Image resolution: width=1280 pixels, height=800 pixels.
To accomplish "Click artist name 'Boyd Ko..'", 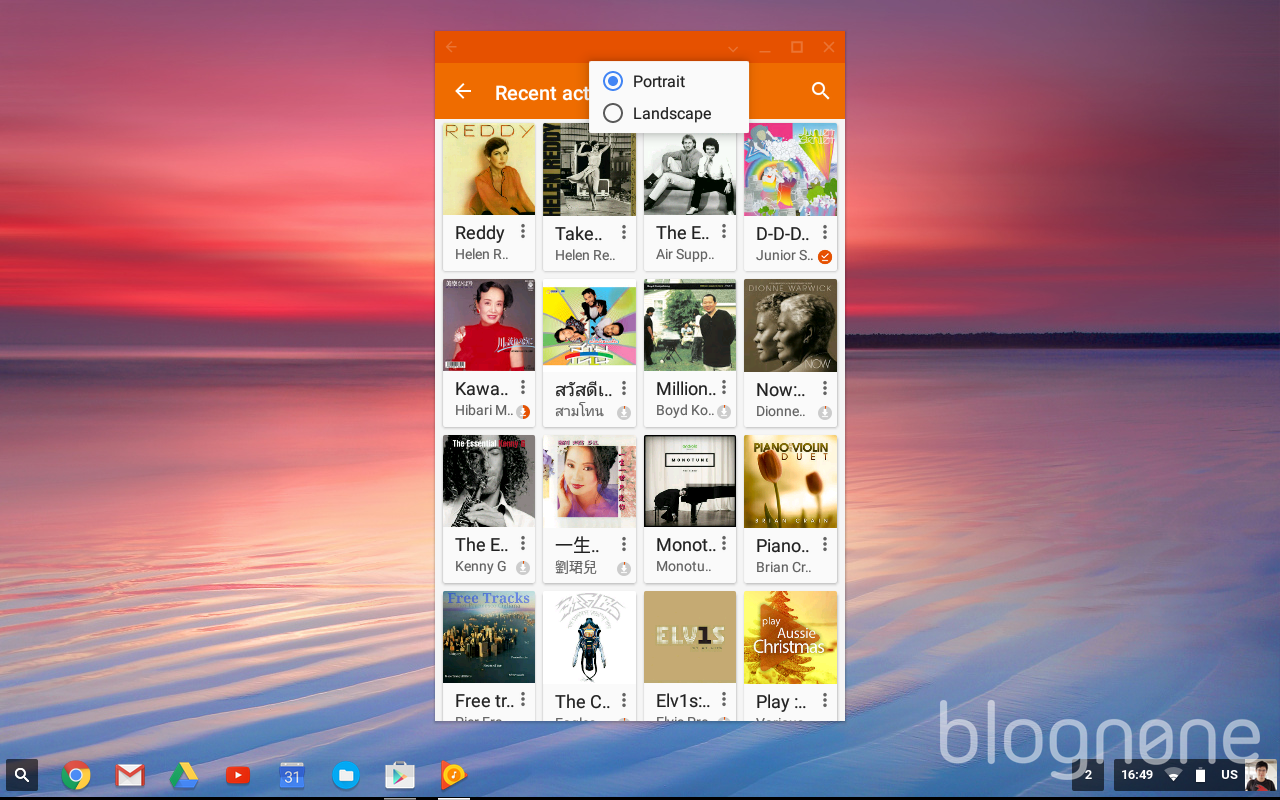I will click(x=685, y=411).
